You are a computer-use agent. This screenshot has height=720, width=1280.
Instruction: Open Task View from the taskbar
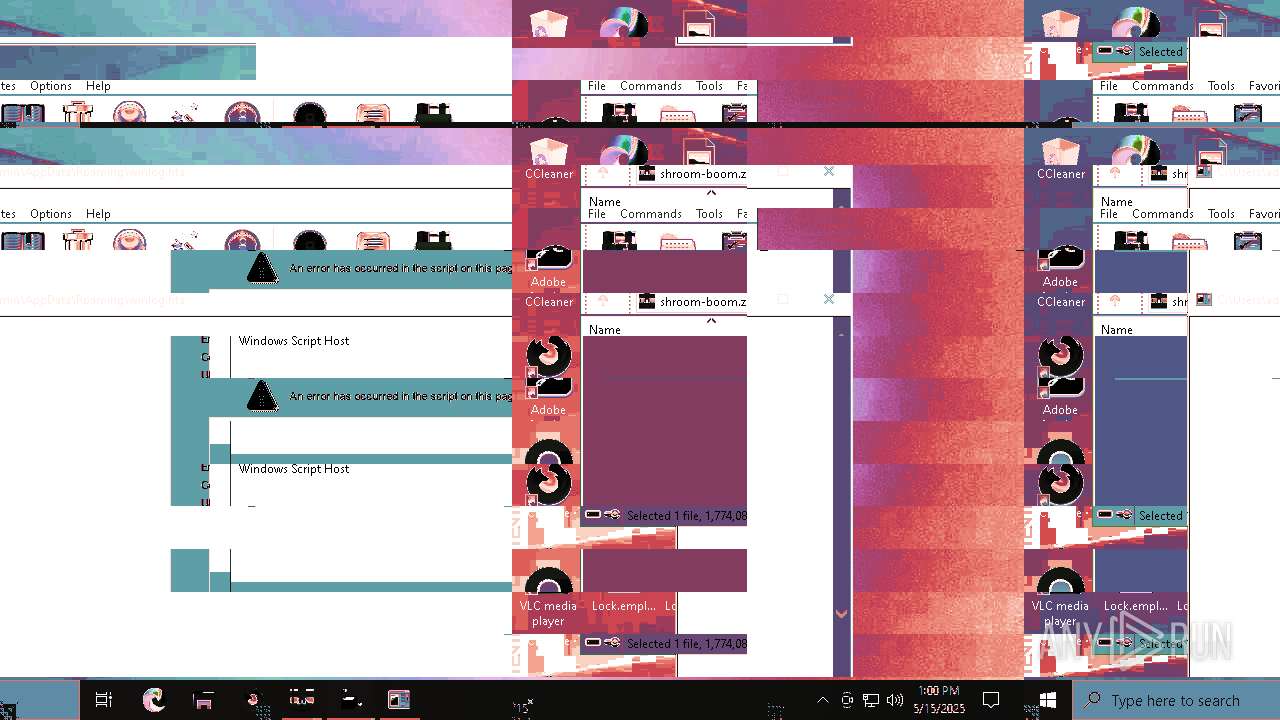(103, 700)
